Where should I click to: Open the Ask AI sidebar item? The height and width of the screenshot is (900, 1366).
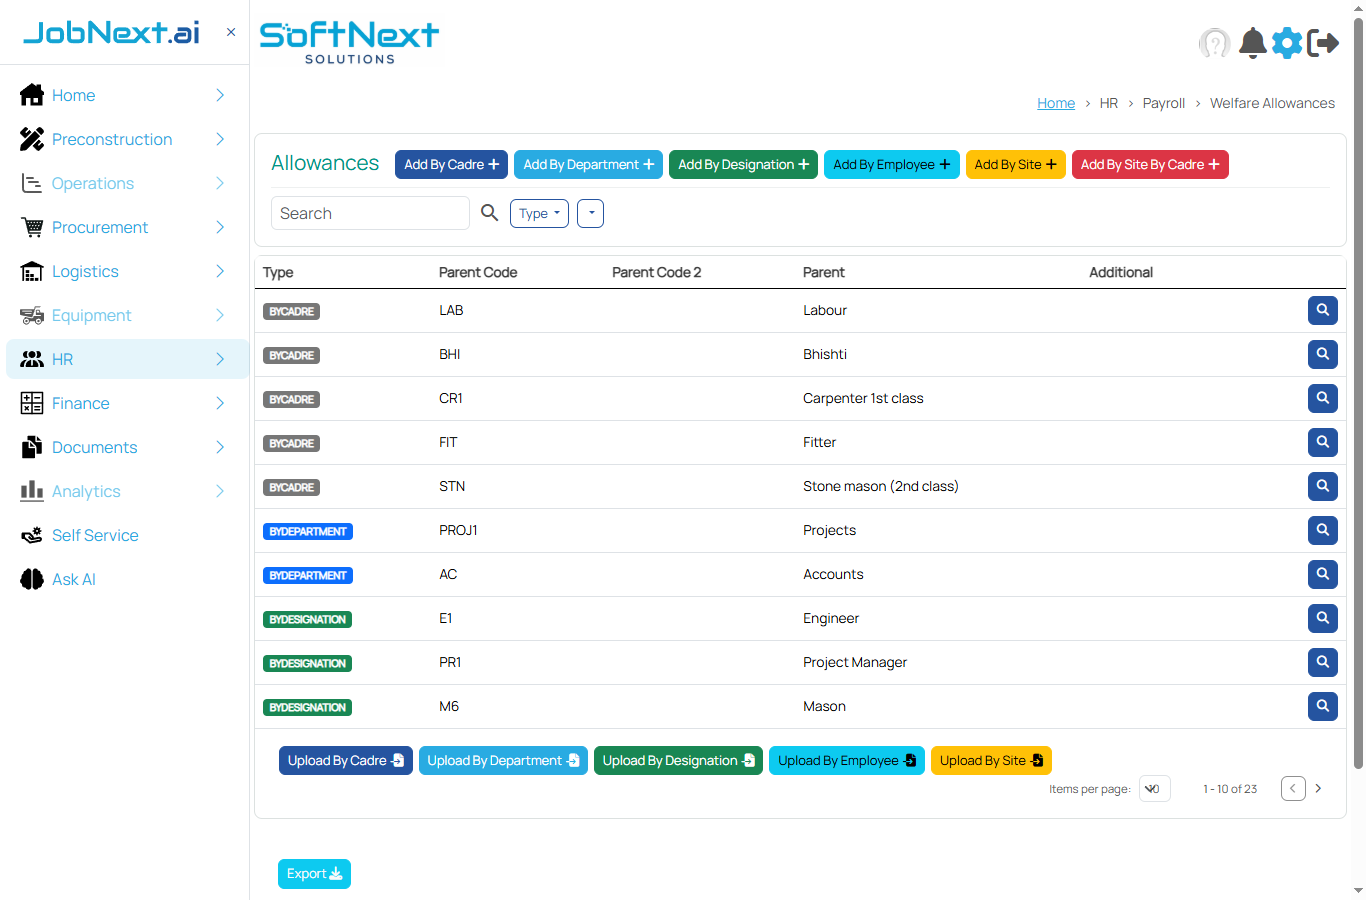coord(76,579)
